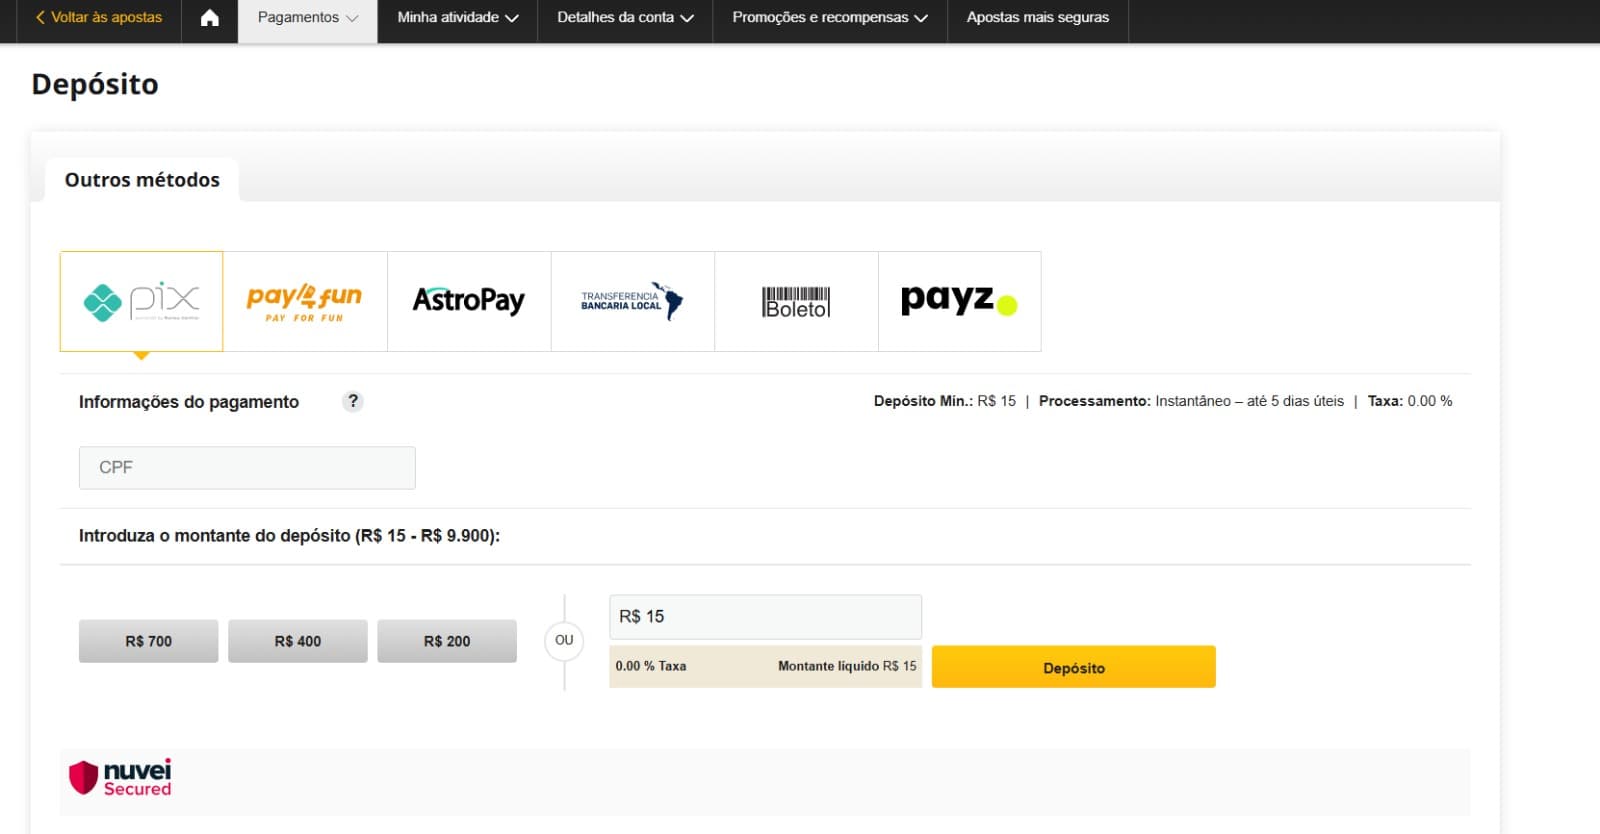This screenshot has width=1600, height=834.
Task: Click the 'Informações do pagamento' heading
Action: tap(189, 402)
